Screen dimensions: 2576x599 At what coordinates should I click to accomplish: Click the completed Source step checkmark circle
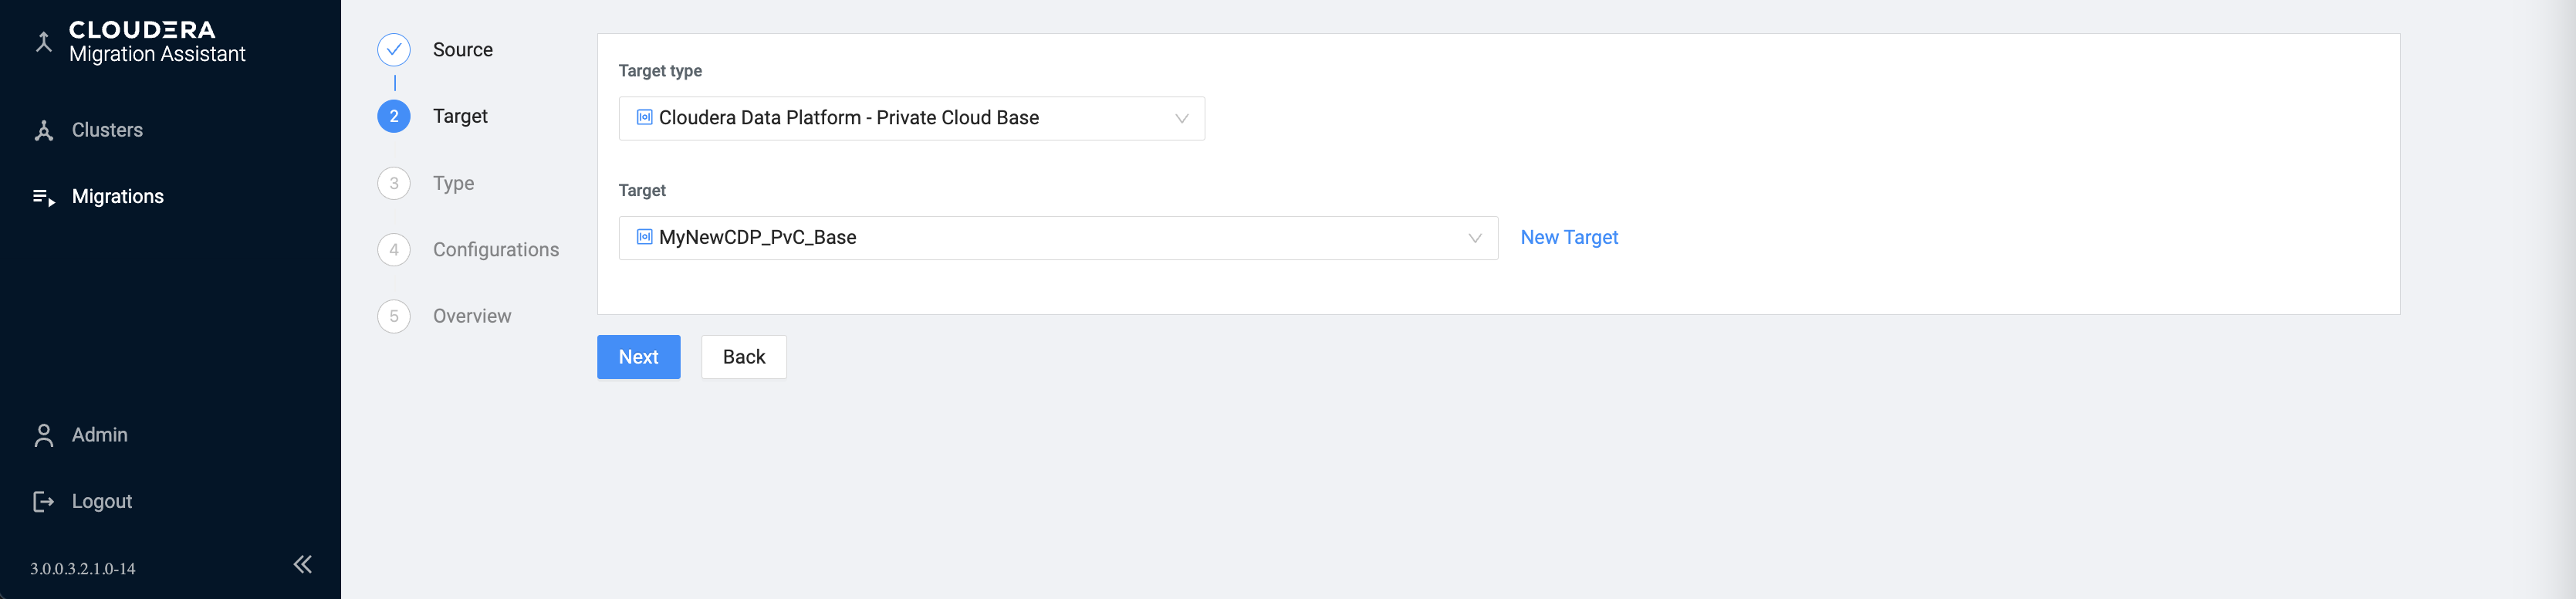coord(394,50)
